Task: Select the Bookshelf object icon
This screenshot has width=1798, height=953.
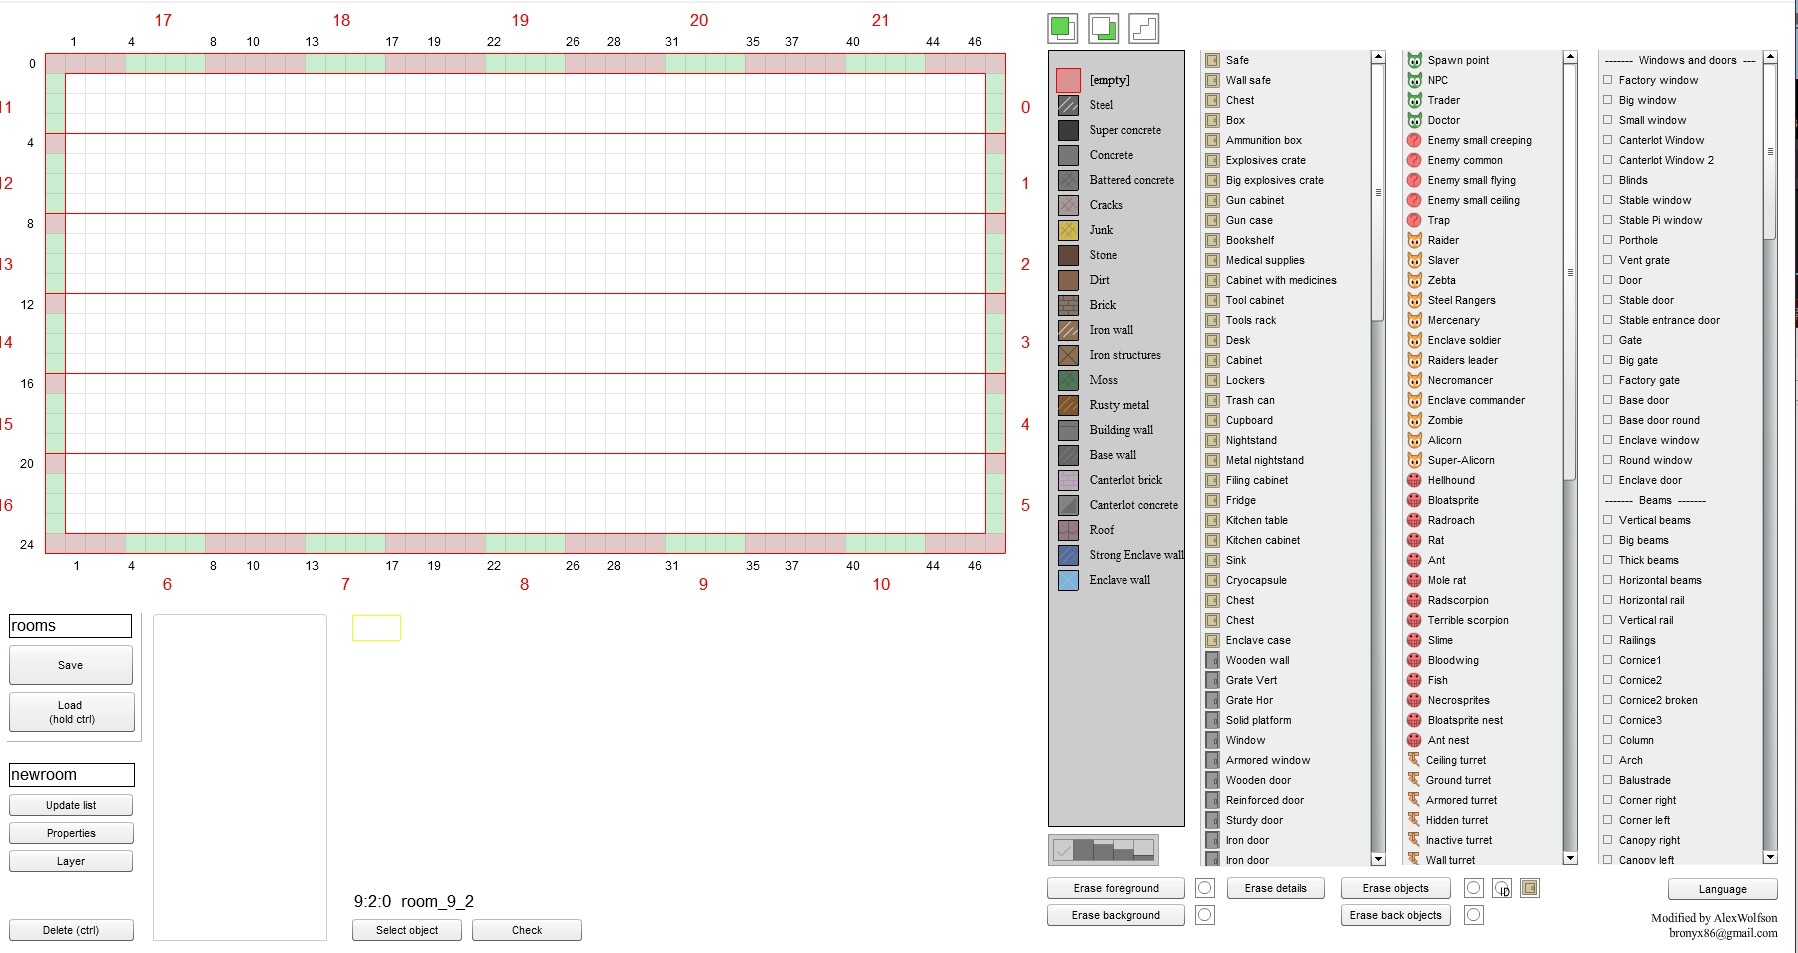Action: click(1213, 240)
